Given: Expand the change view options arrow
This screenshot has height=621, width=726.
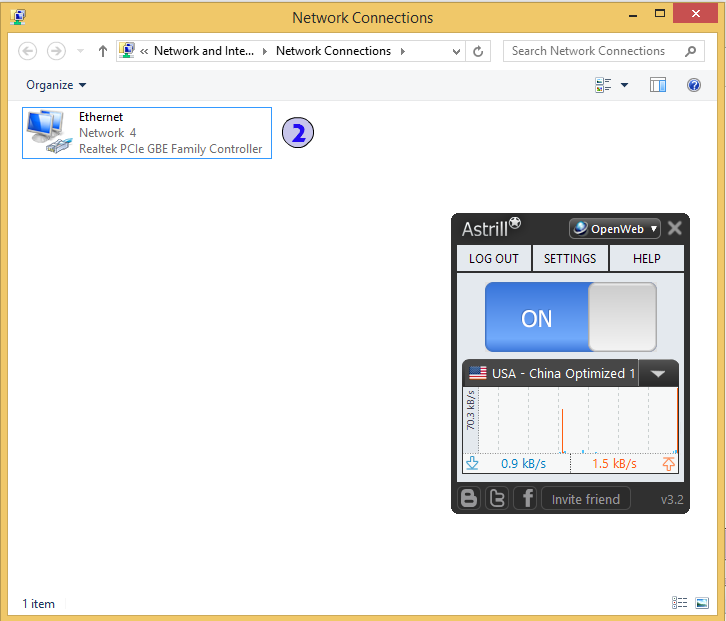Looking at the screenshot, I should tap(625, 85).
